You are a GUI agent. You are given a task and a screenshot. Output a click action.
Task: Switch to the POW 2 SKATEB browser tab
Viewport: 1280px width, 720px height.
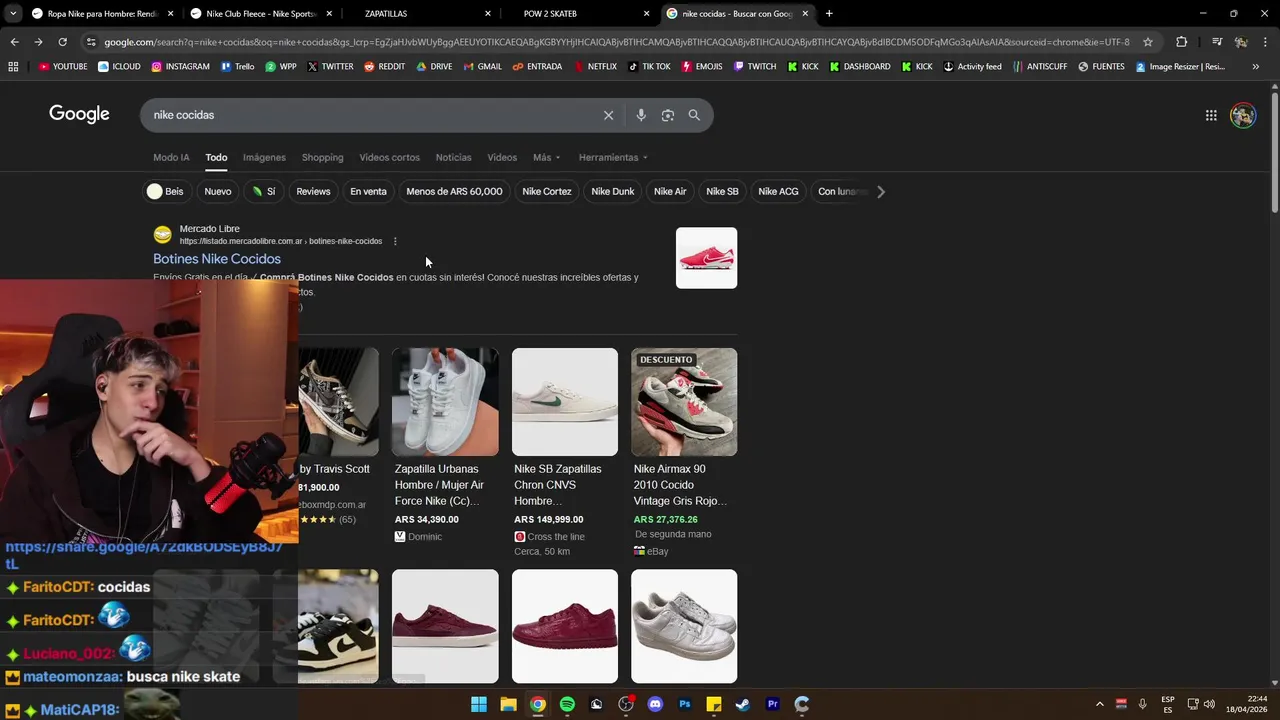pos(576,14)
